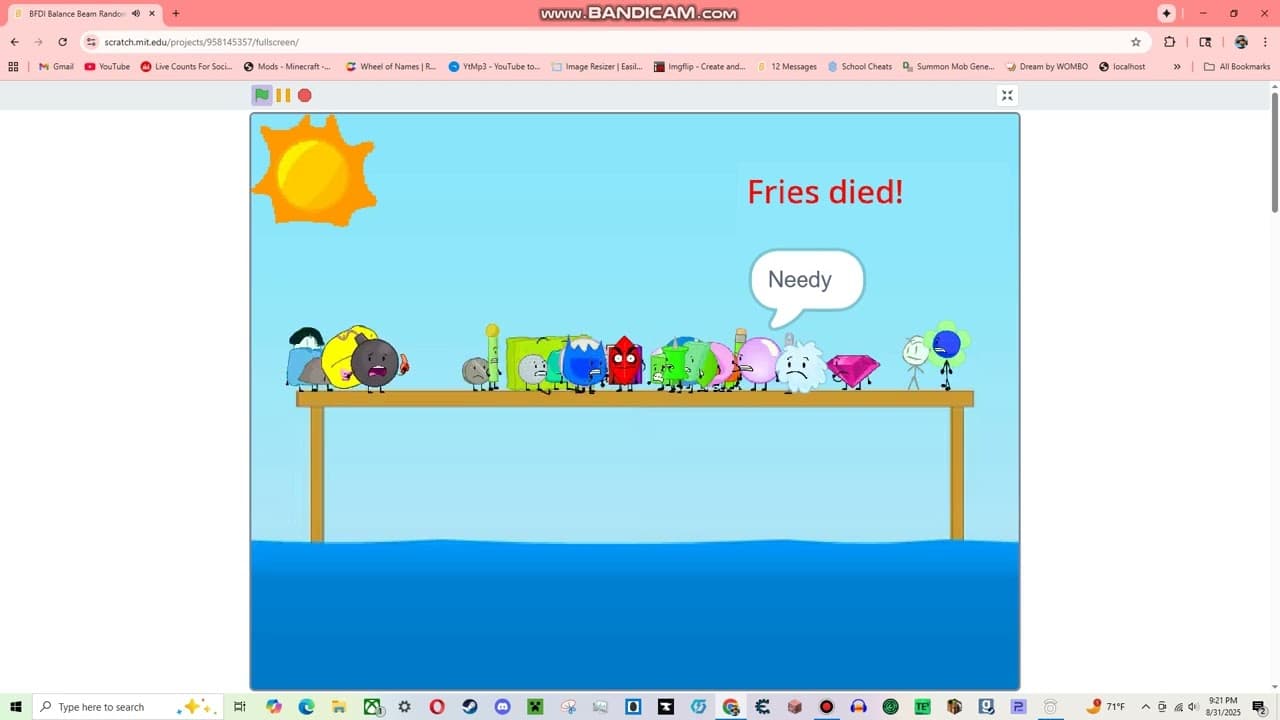Open Settings gear on the taskbar
1280x720 pixels.
click(x=404, y=707)
